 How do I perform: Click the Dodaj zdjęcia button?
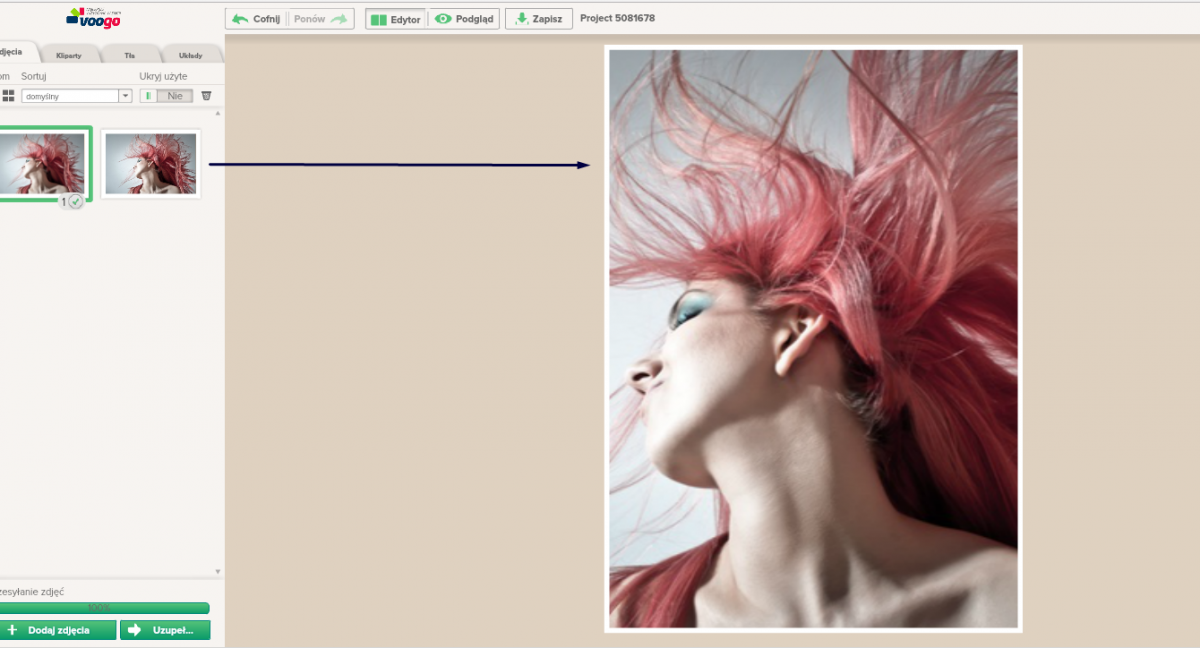[x=58, y=630]
